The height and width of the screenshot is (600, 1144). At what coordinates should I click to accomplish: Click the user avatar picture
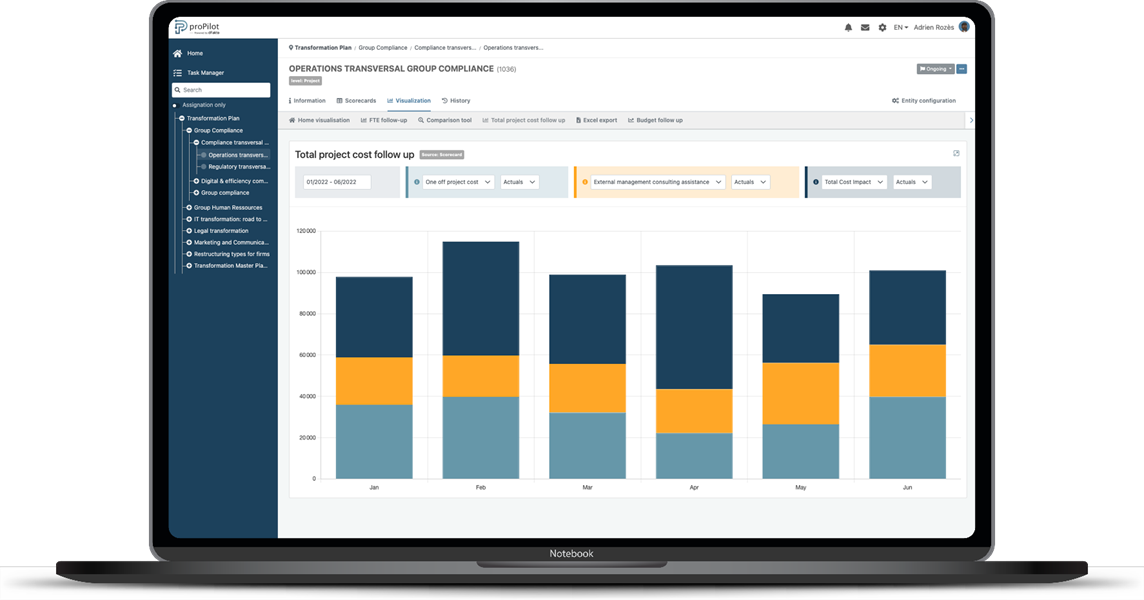click(x=964, y=27)
